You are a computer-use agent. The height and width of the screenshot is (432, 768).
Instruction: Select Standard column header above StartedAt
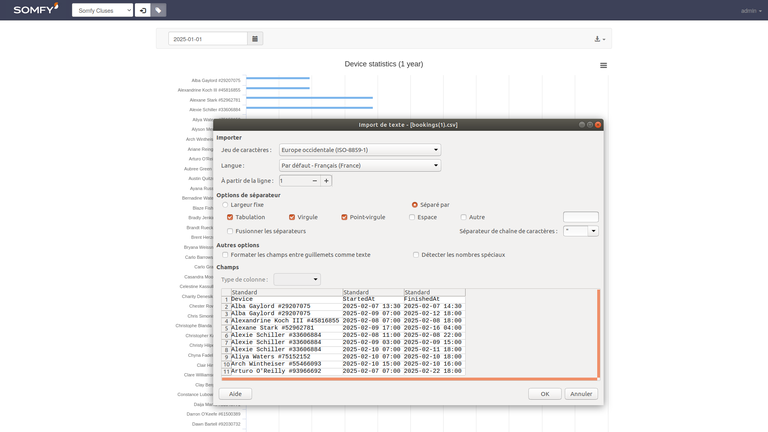(x=373, y=292)
